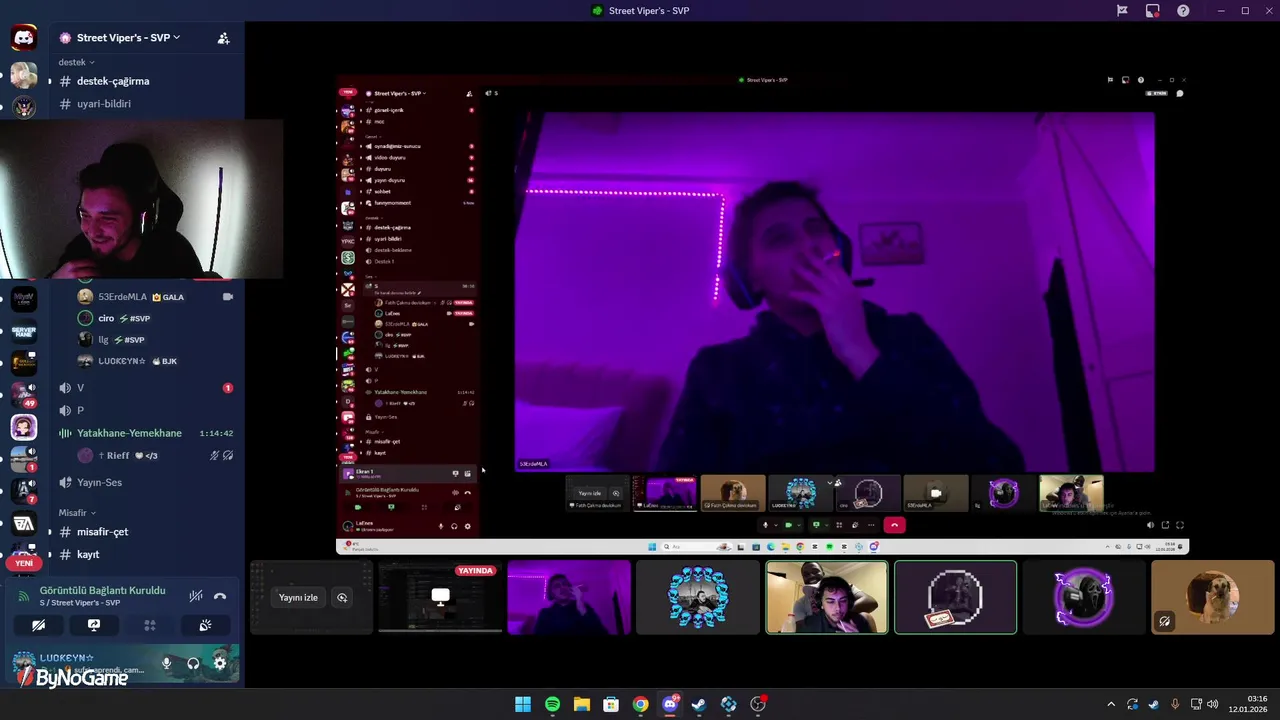Click the Yayını izle button
Image resolution: width=1280 pixels, height=720 pixels.
pyautogui.click(x=298, y=598)
